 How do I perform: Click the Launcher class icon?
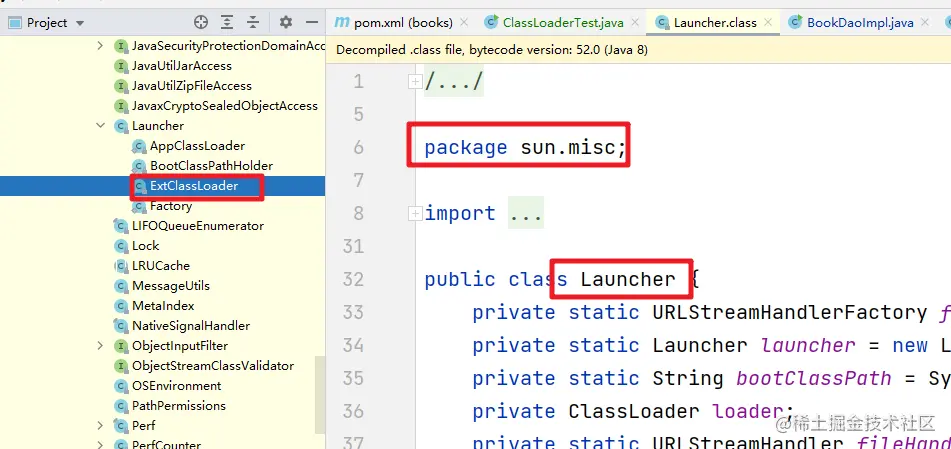coord(121,126)
